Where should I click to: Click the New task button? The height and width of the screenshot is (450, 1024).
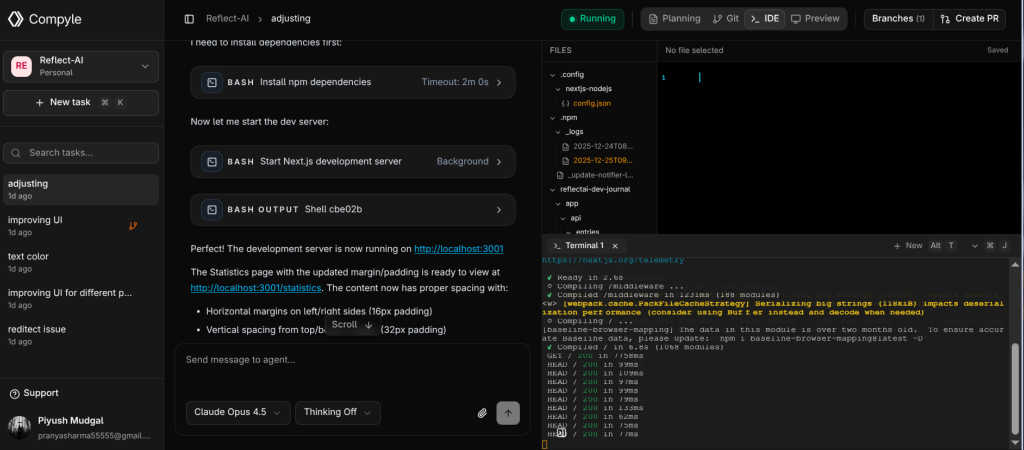pyautogui.click(x=81, y=103)
